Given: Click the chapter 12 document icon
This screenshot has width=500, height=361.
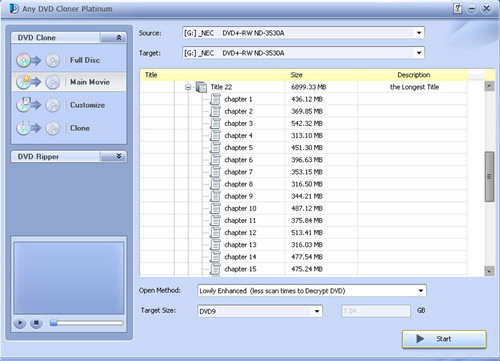Looking at the screenshot, I should click(x=215, y=233).
